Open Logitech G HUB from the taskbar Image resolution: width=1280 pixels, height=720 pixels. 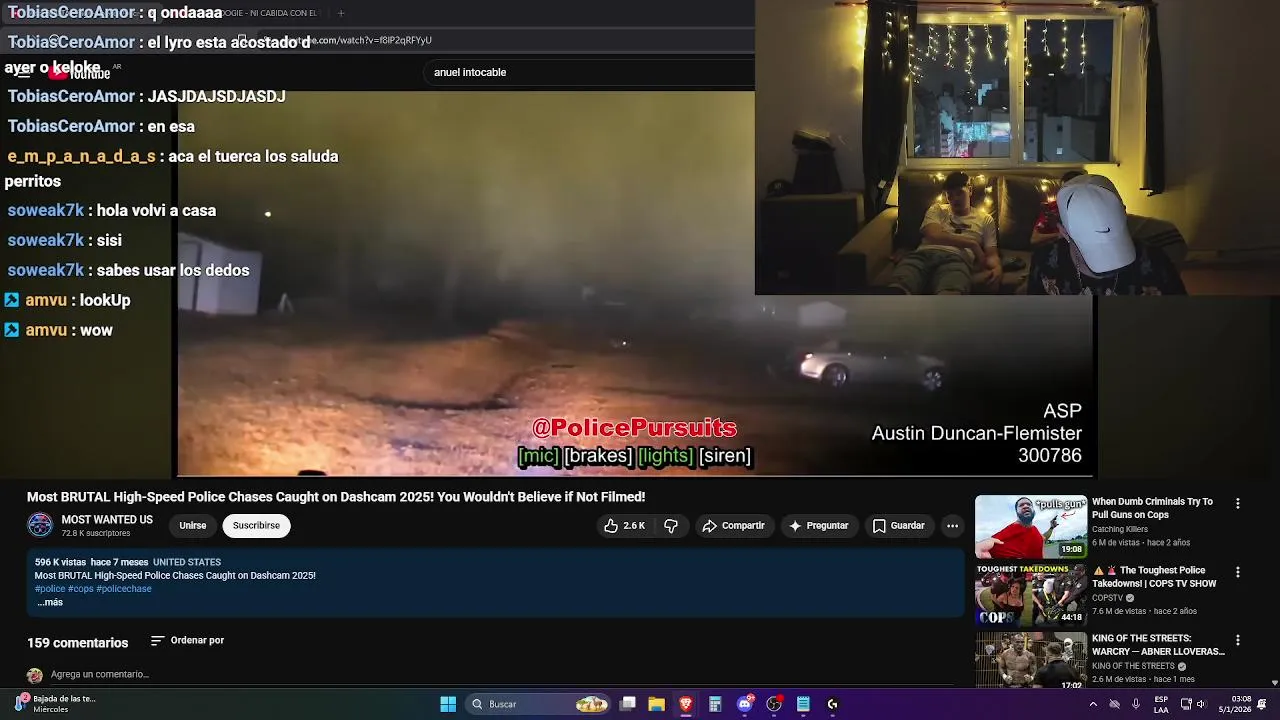coord(832,704)
